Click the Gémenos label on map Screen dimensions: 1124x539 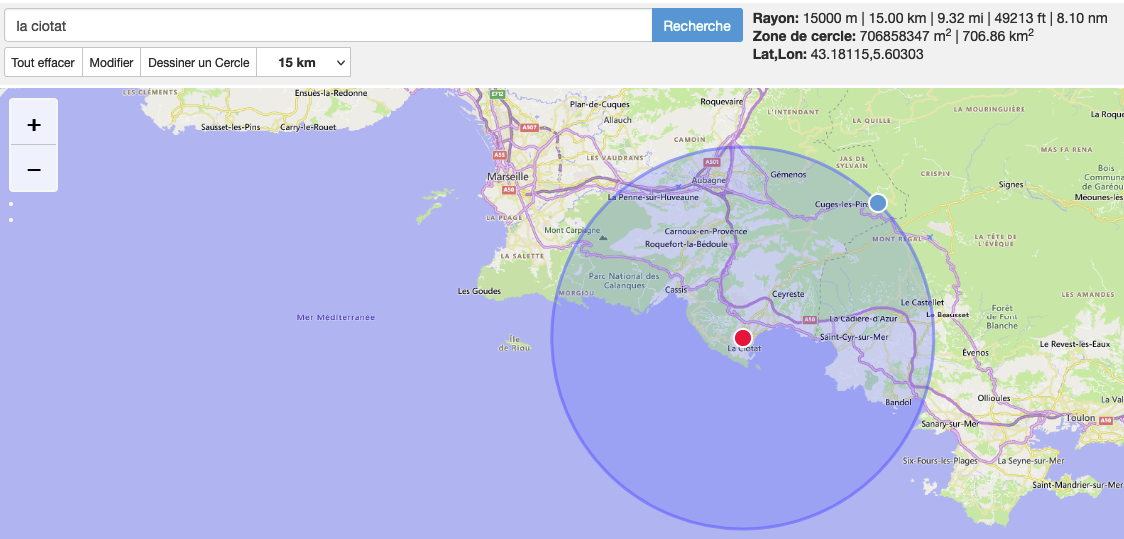788,174
